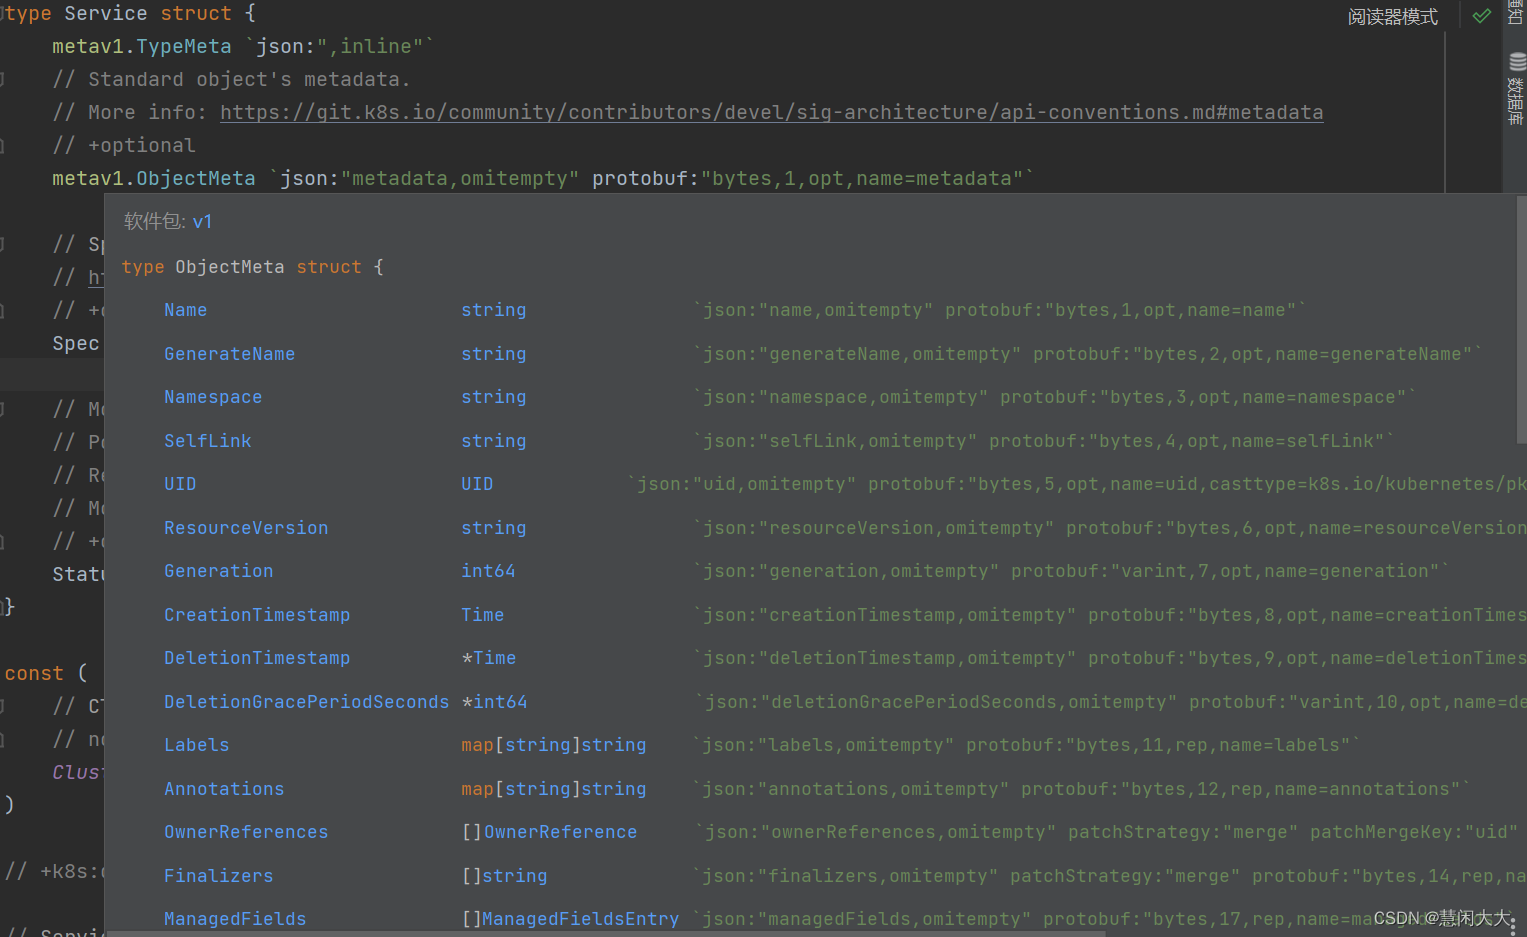This screenshot has width=1527, height=937.
Task: Click the editor's vertical scrollbar track
Action: (x=1445, y=110)
